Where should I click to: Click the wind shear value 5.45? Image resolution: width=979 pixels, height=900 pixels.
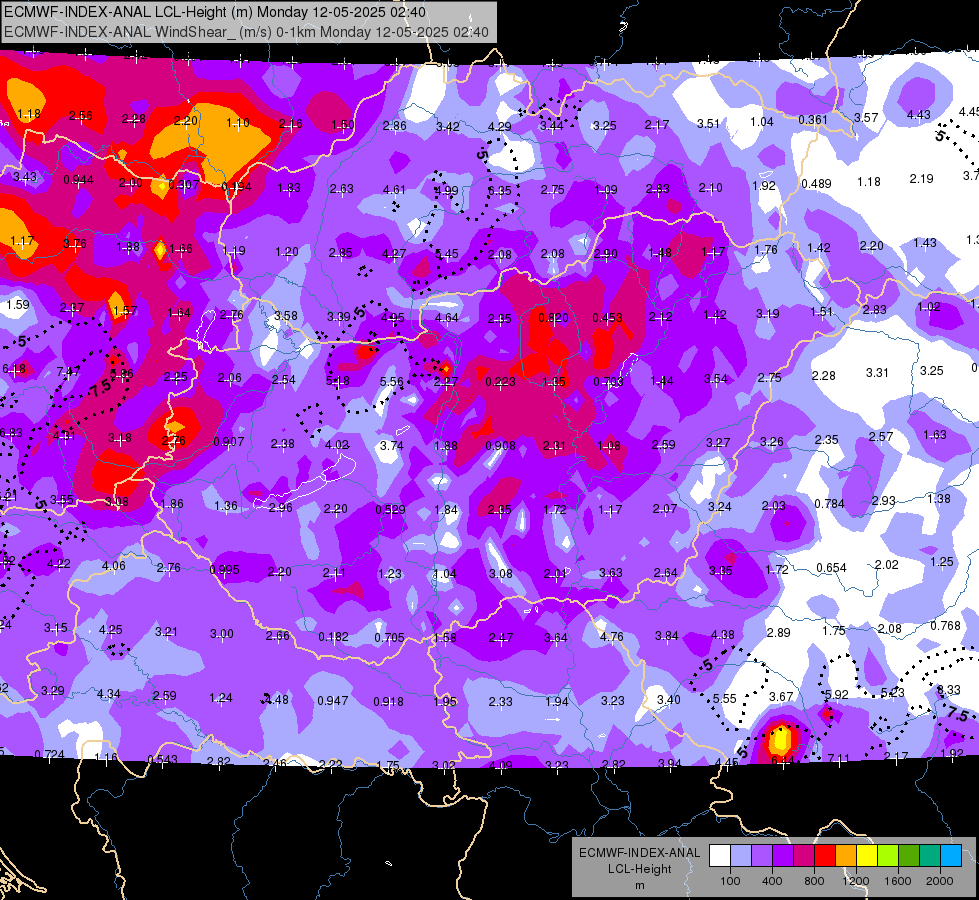(x=446, y=254)
